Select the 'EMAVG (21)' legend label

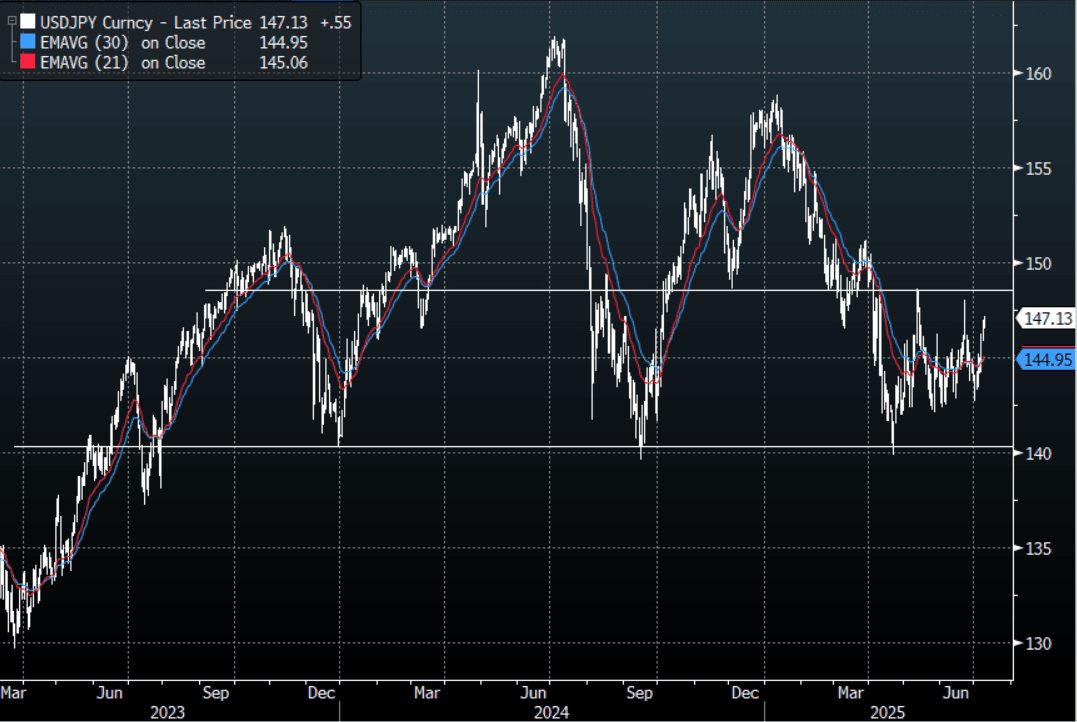(x=84, y=63)
